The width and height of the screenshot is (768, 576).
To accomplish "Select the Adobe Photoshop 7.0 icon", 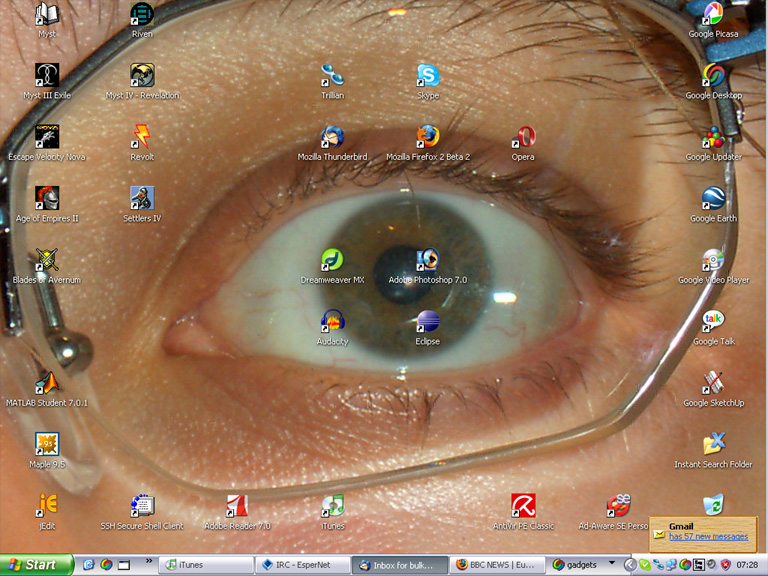I will click(x=428, y=266).
